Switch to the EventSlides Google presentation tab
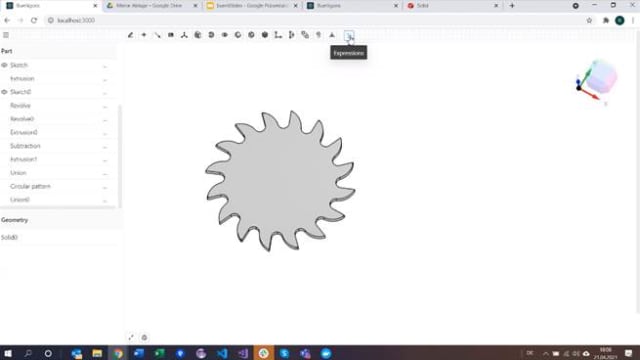 pyautogui.click(x=252, y=6)
